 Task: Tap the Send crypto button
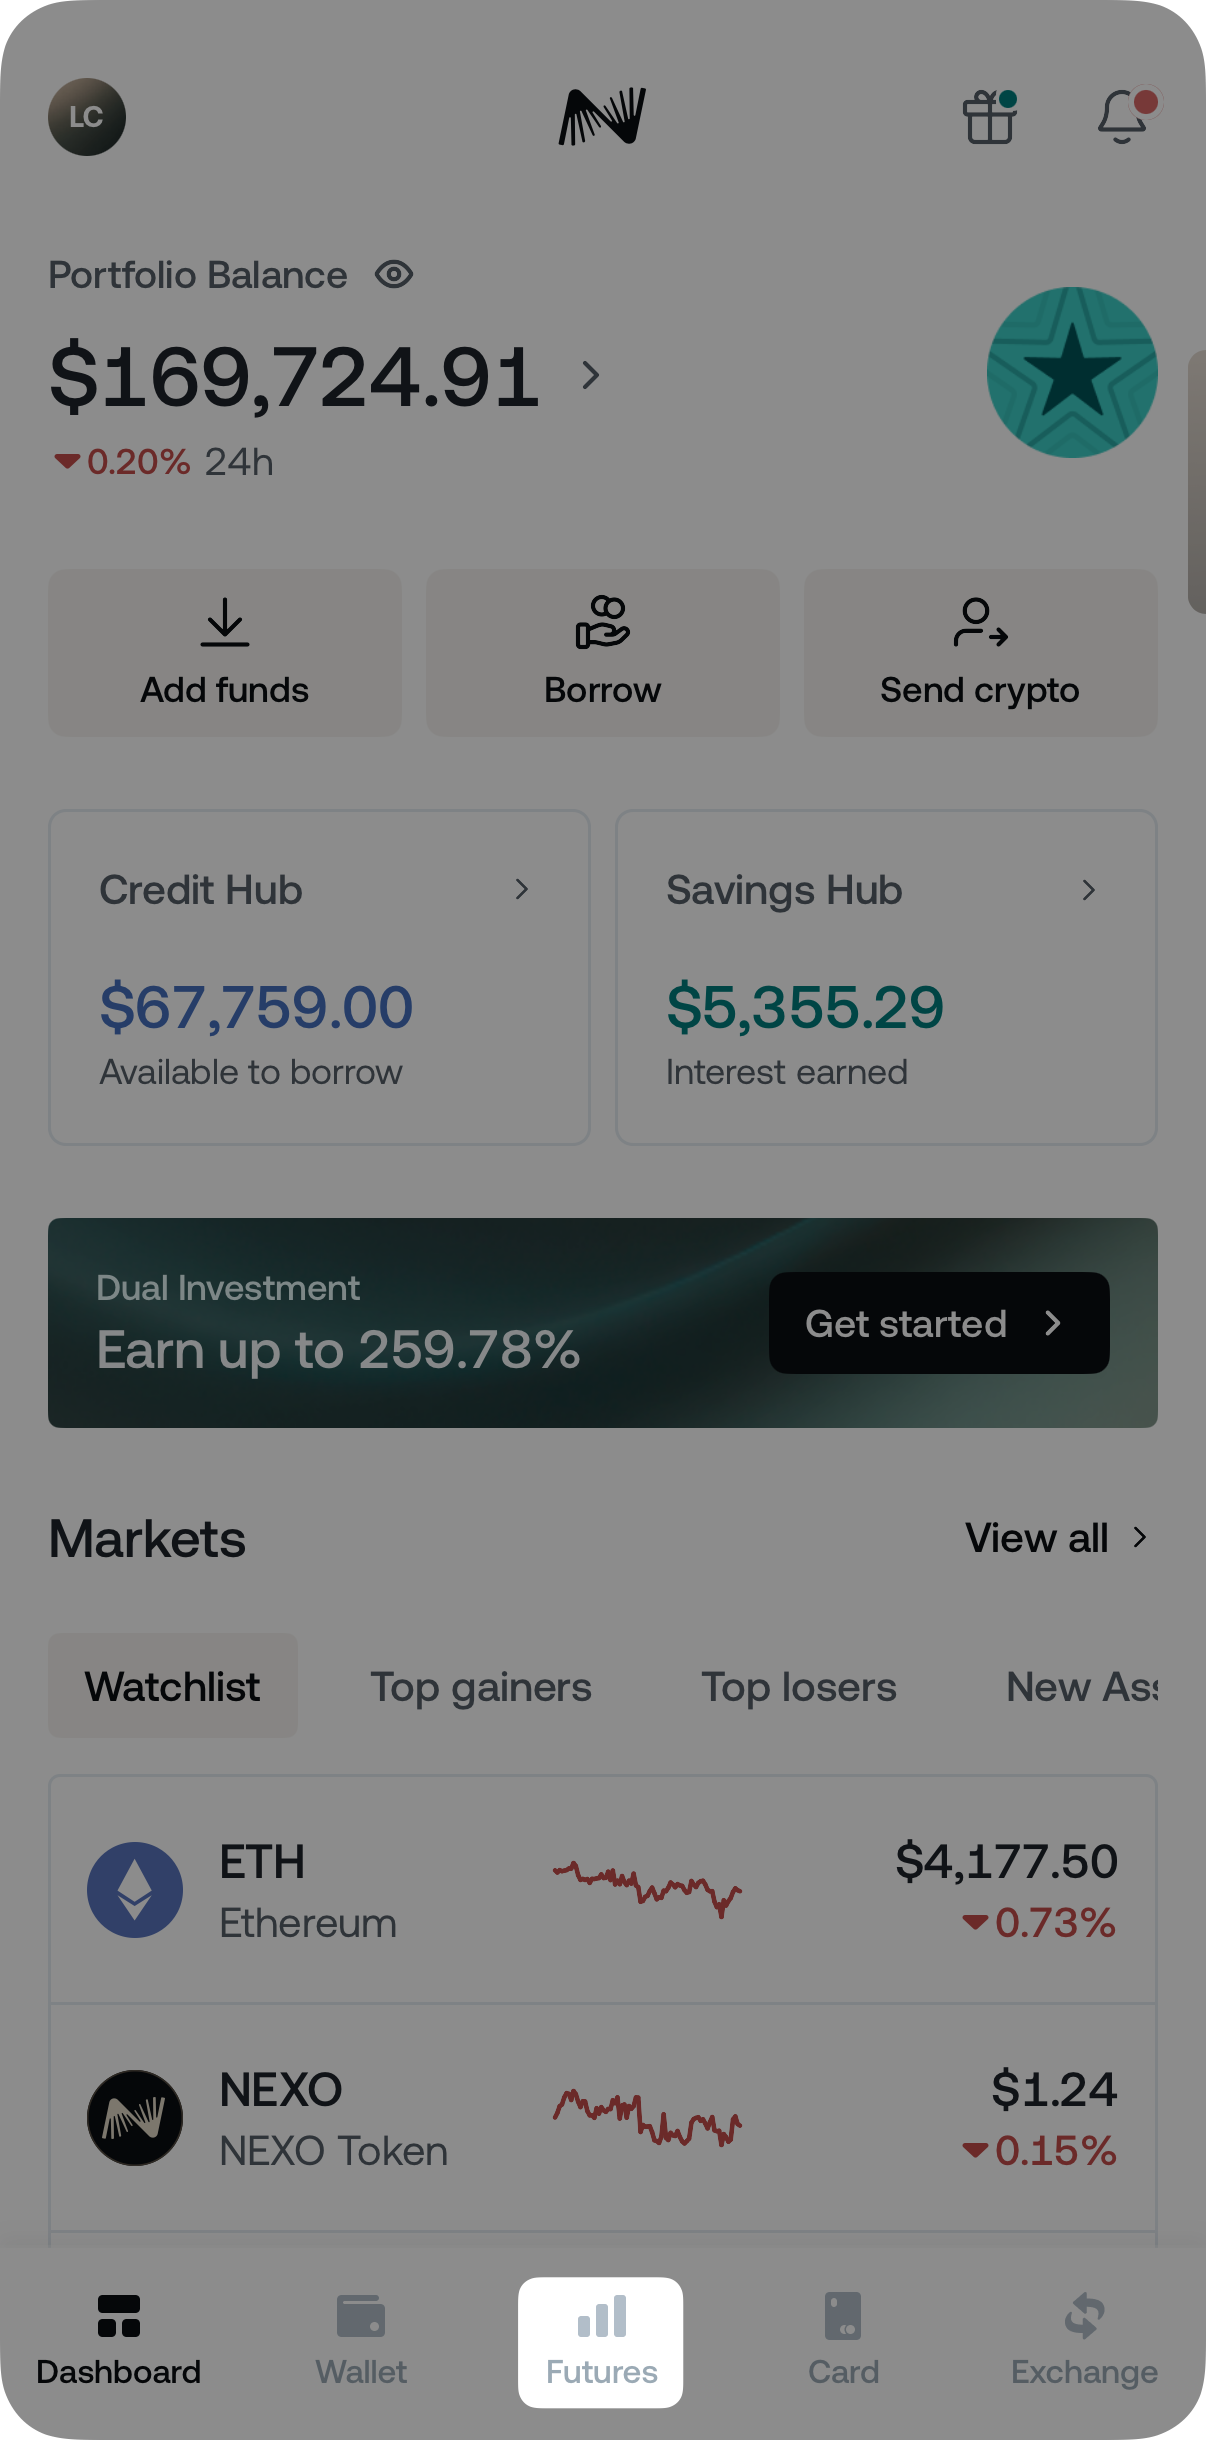pos(980,653)
